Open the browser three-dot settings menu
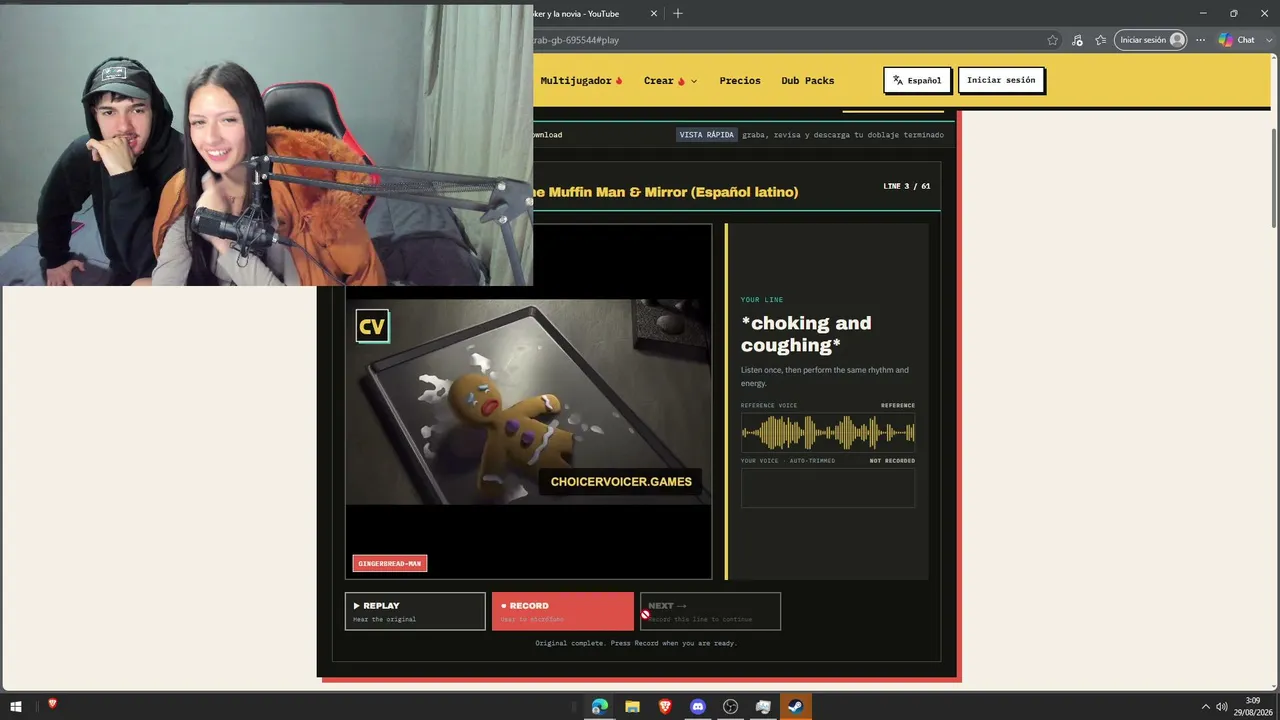The image size is (1280, 720). tap(1201, 40)
